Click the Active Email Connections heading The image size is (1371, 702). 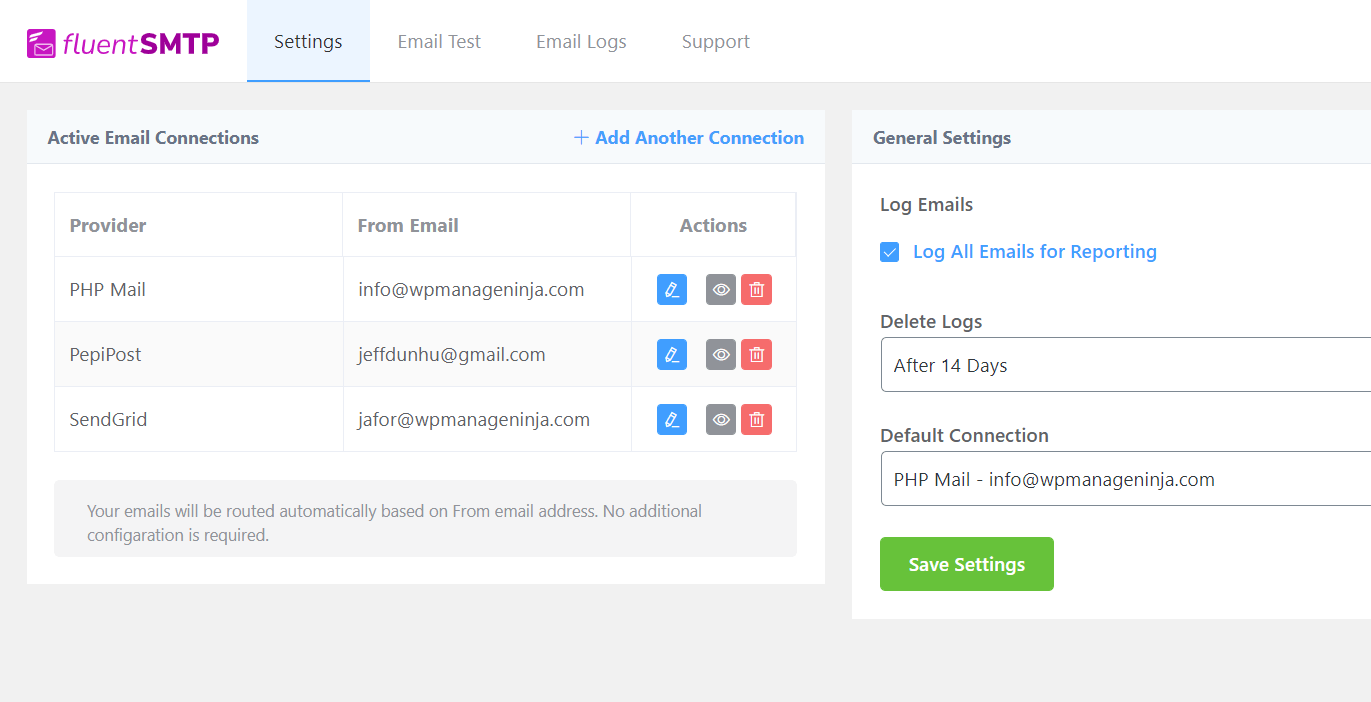(x=153, y=138)
